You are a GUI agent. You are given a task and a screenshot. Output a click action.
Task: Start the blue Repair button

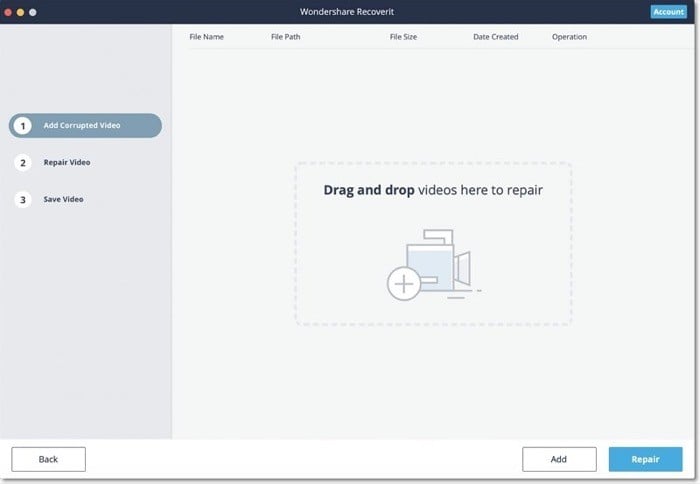(645, 459)
